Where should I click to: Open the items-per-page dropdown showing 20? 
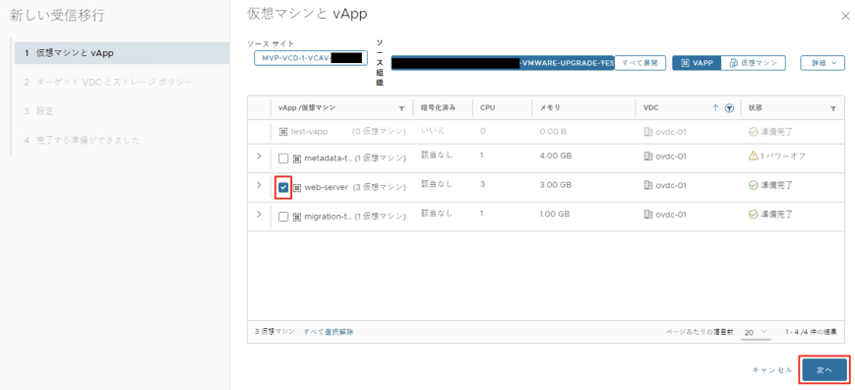coord(756,332)
